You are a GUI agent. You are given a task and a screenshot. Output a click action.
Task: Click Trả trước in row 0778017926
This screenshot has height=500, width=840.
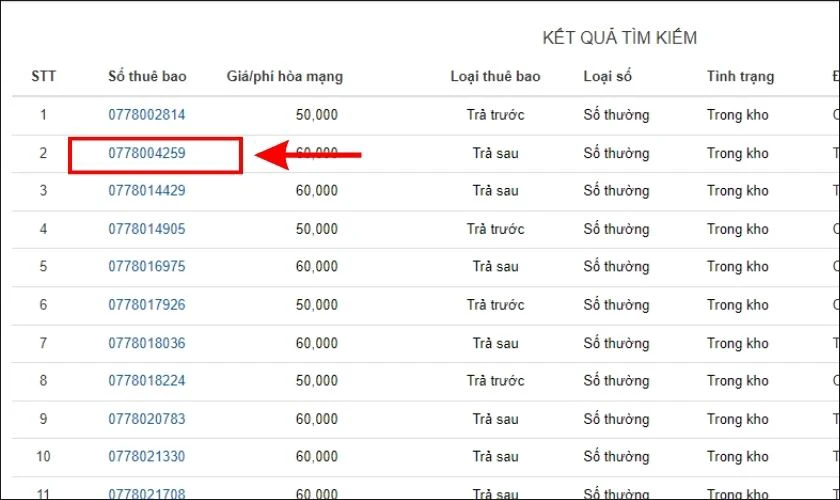click(496, 304)
